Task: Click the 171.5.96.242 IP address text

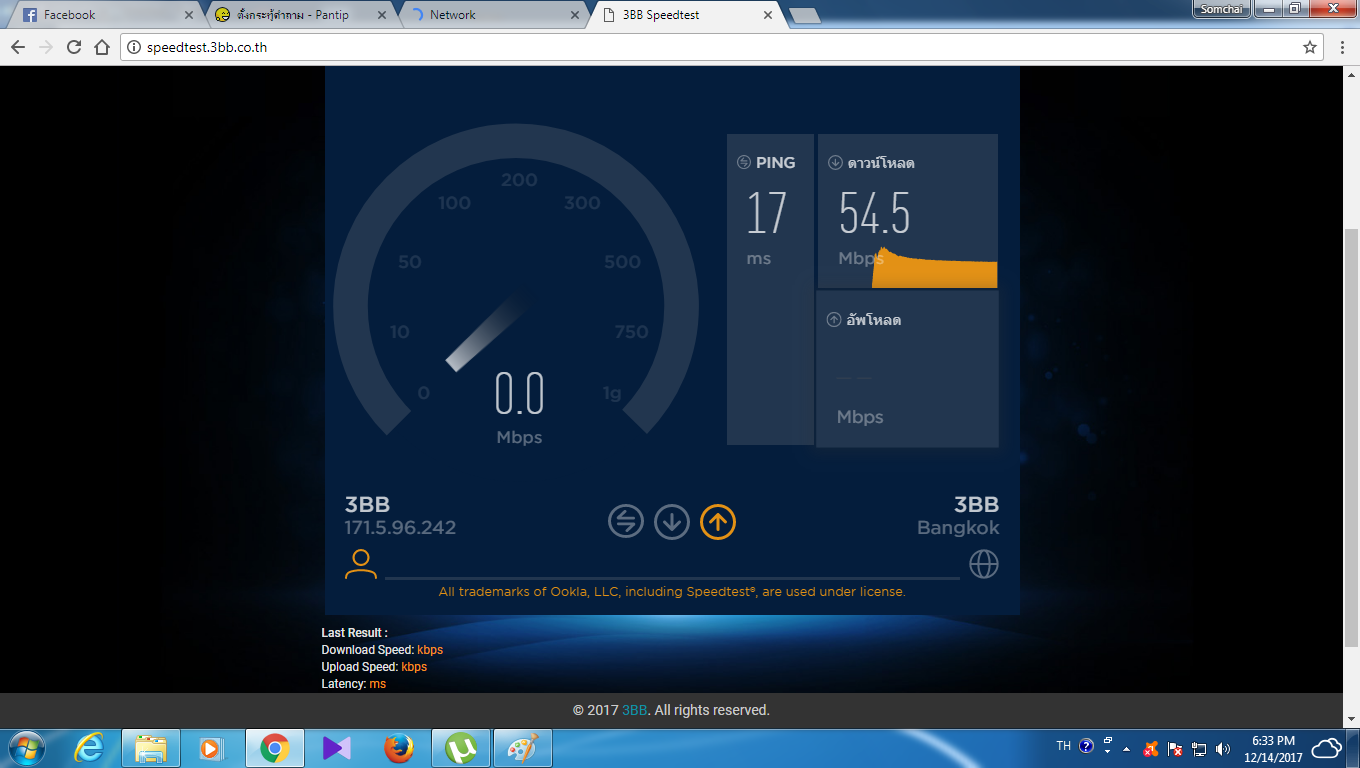Action: click(400, 528)
